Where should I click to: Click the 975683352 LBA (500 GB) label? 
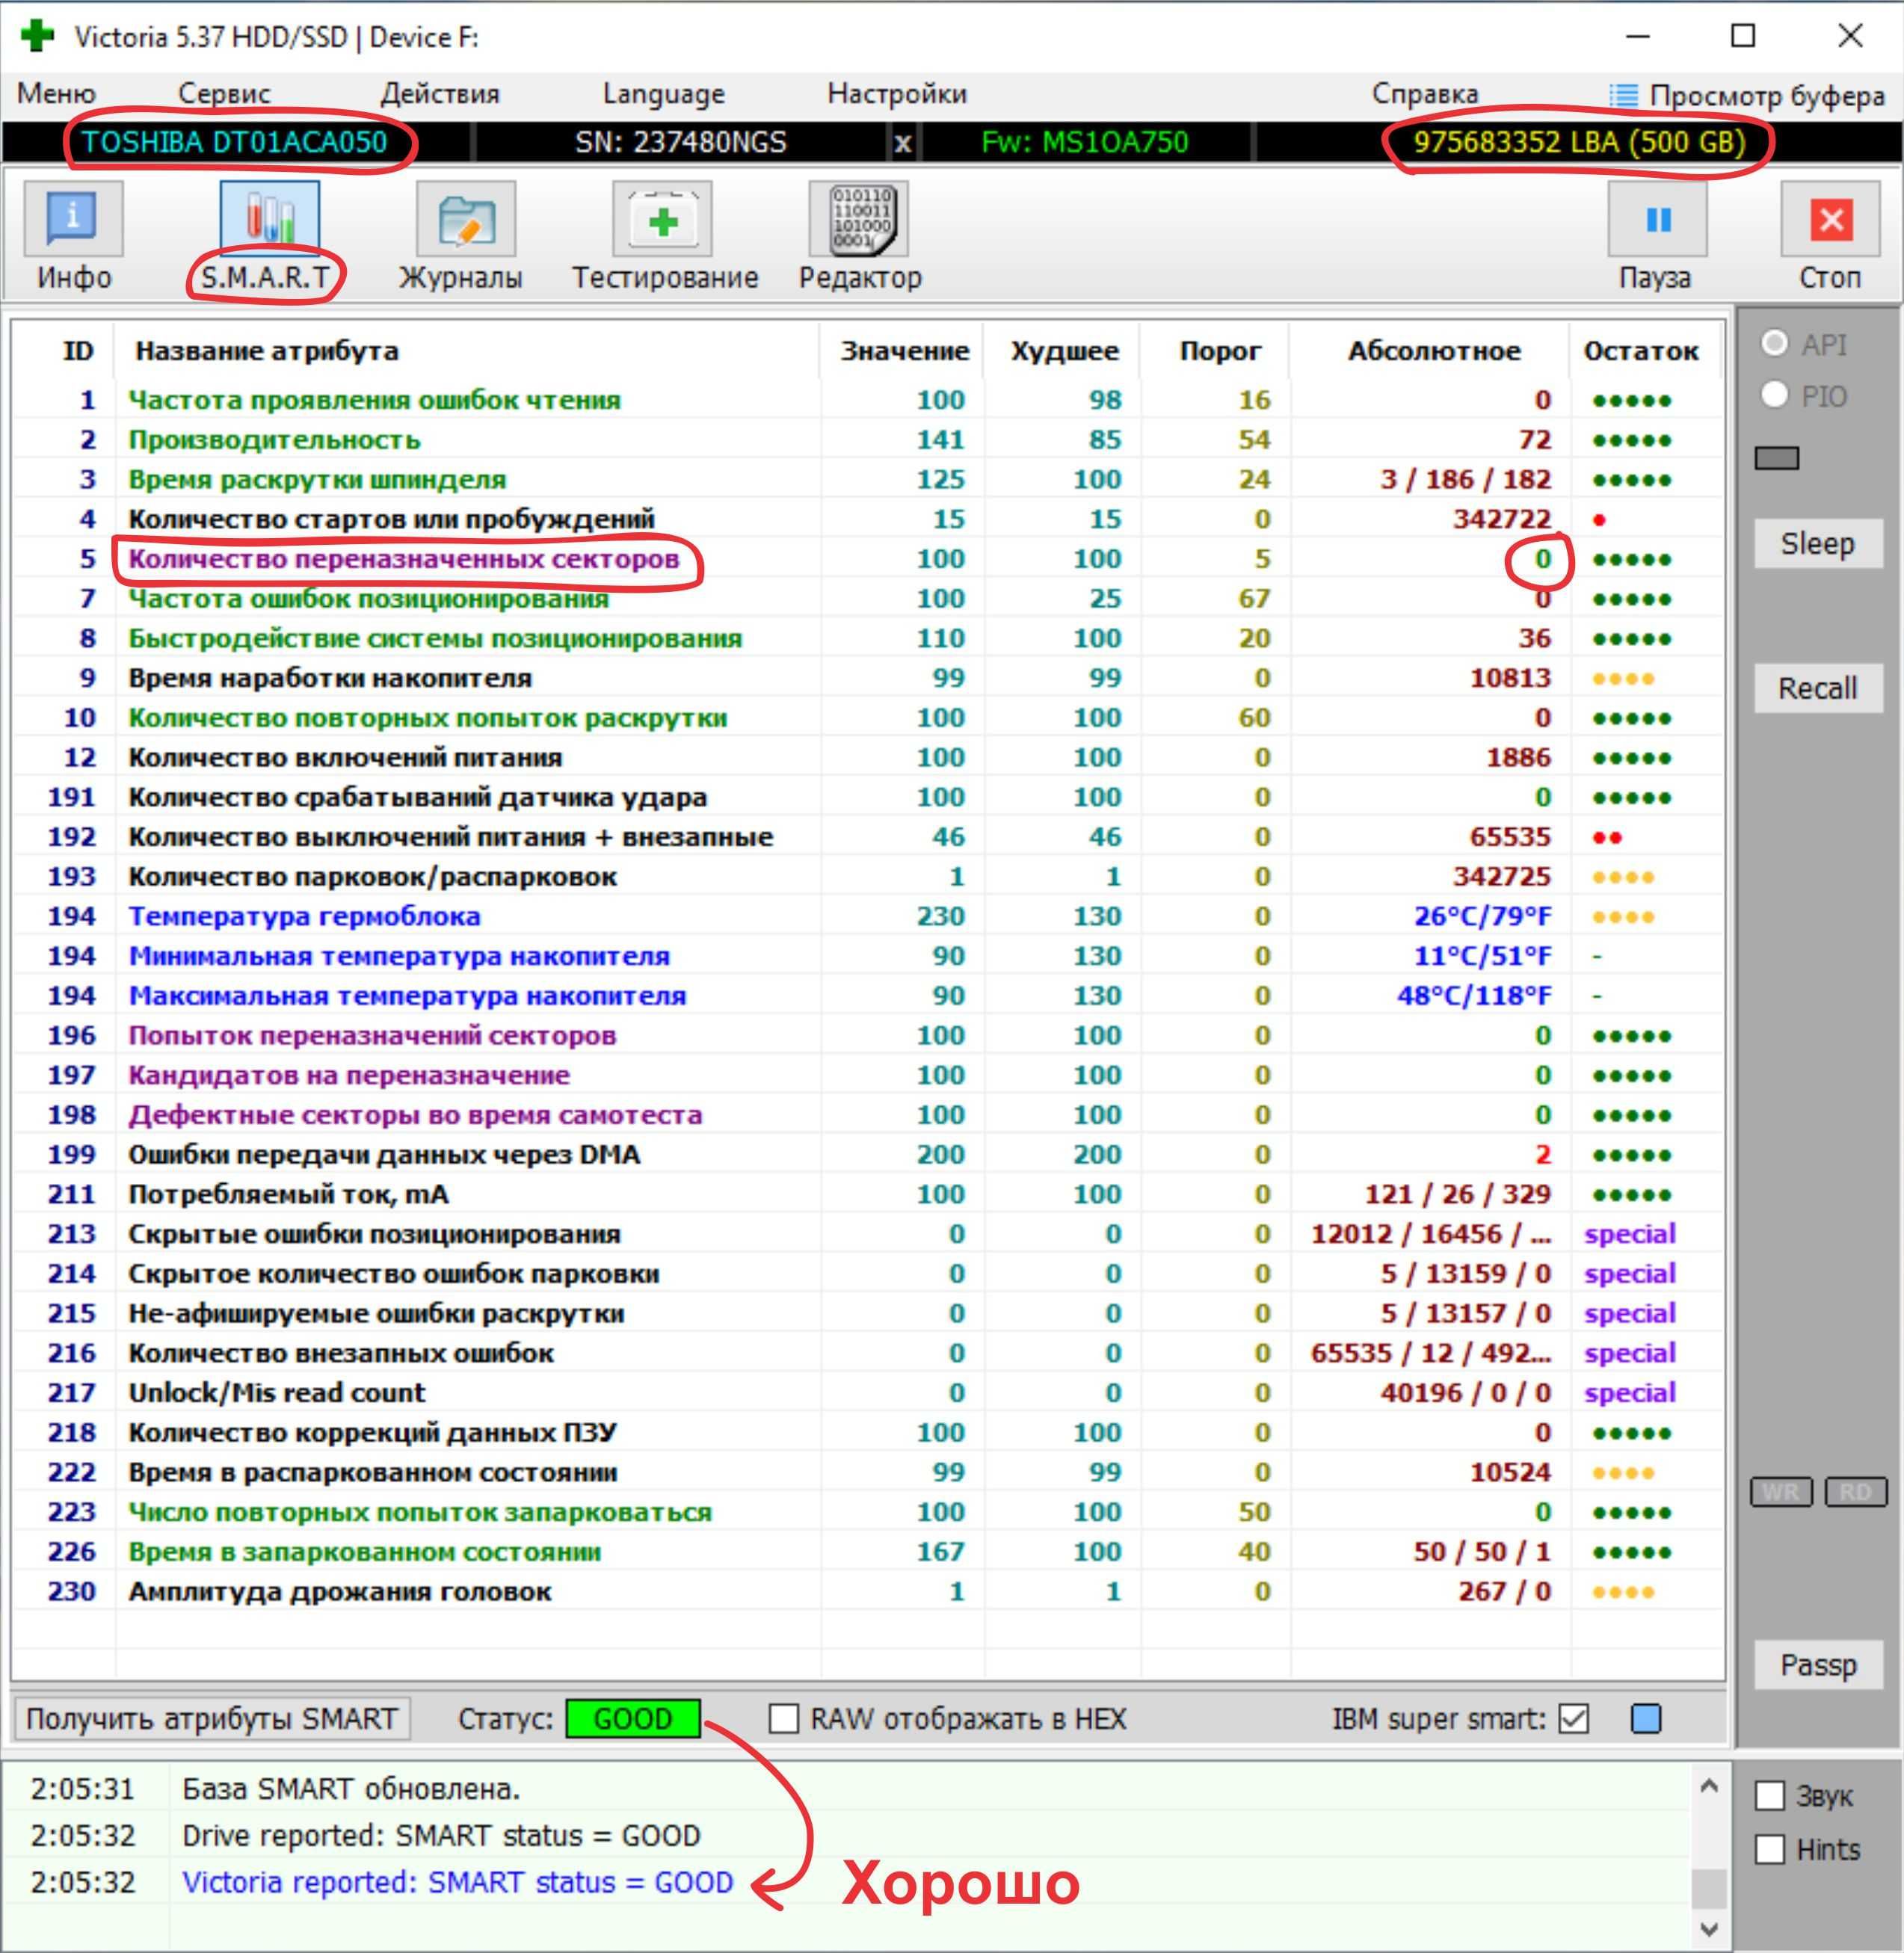click(x=1579, y=142)
